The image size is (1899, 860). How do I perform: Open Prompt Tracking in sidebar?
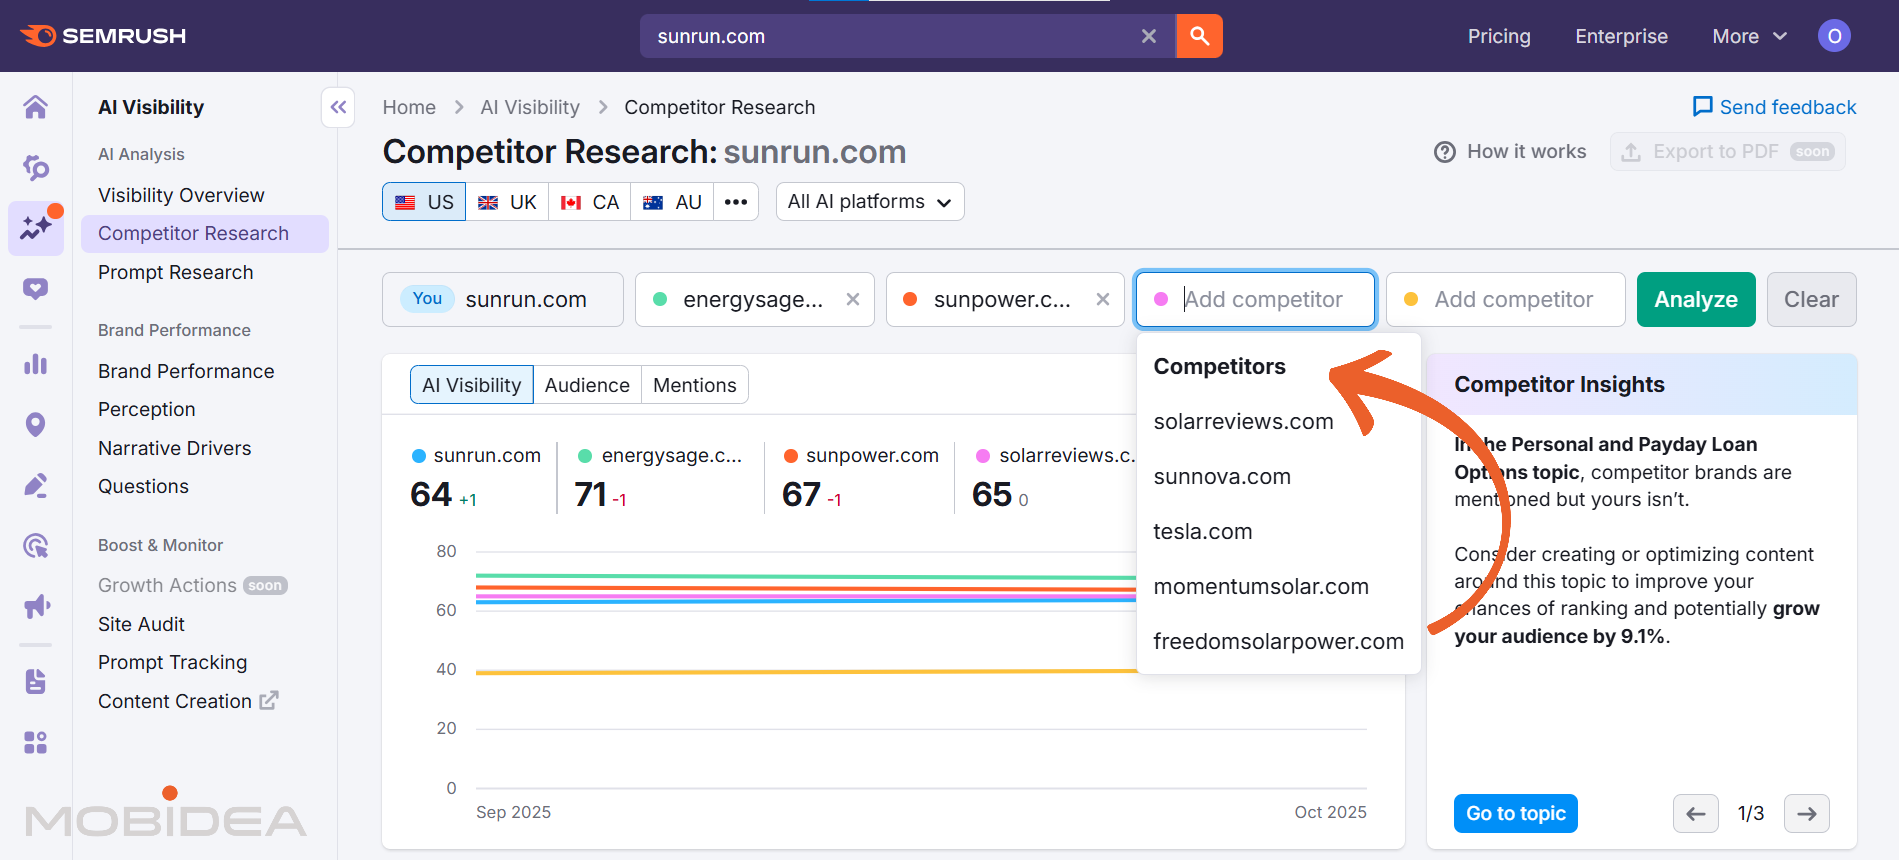pyautogui.click(x=172, y=662)
